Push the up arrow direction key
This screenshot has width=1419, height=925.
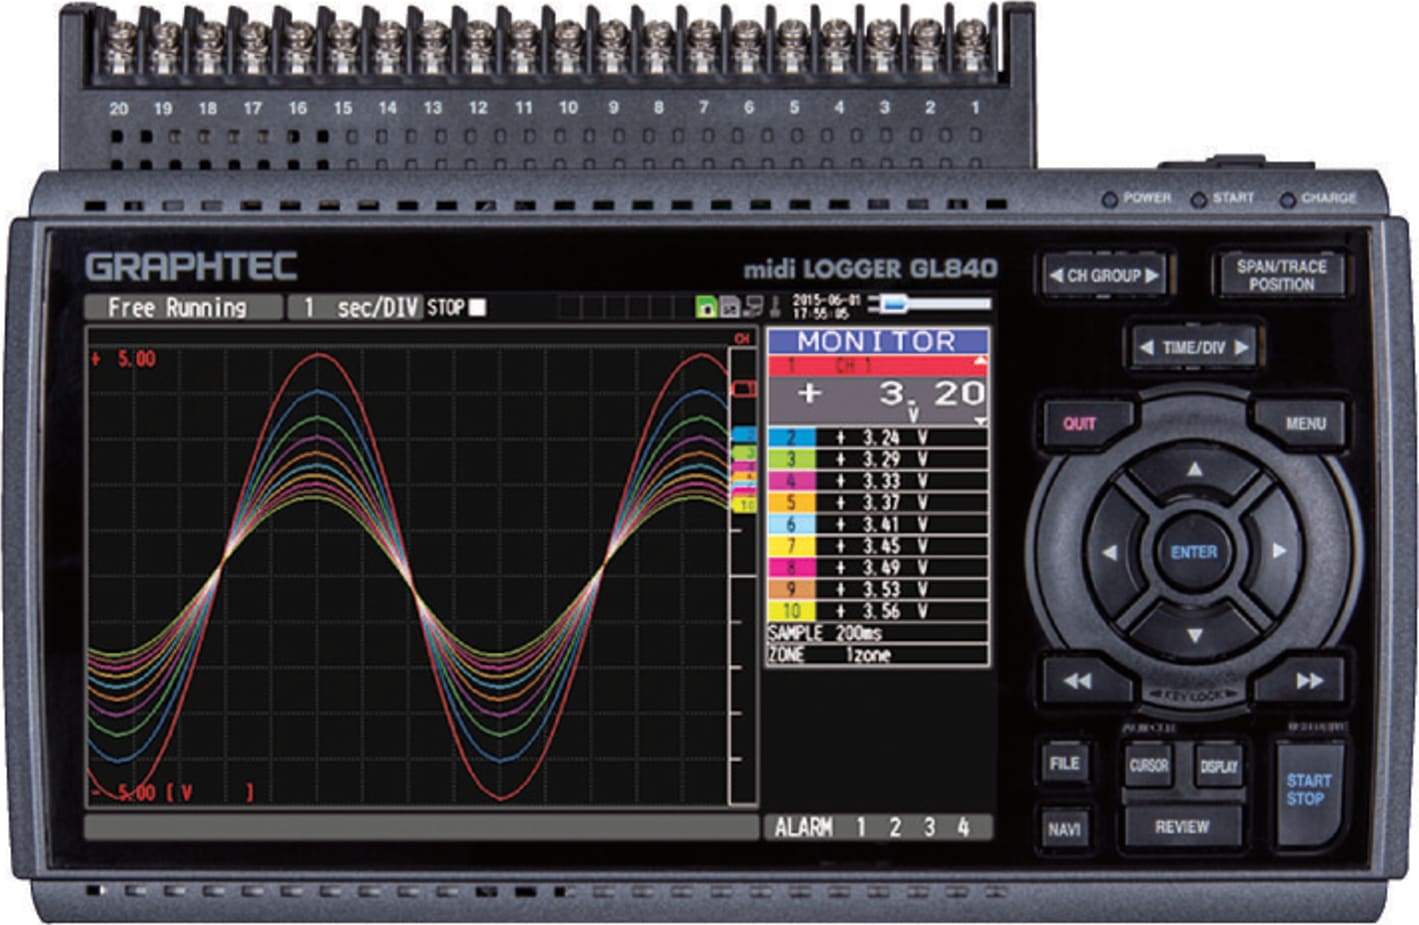tap(1194, 469)
